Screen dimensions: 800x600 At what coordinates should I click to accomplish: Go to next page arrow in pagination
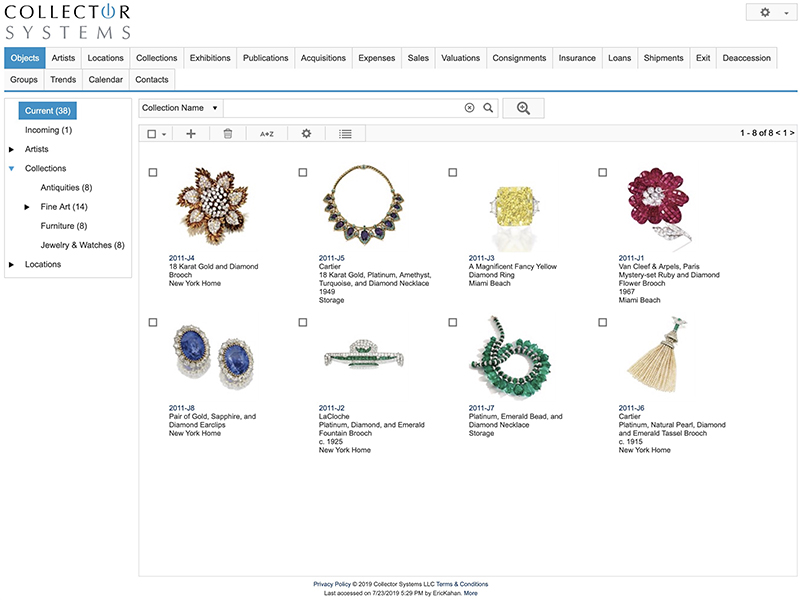point(792,133)
